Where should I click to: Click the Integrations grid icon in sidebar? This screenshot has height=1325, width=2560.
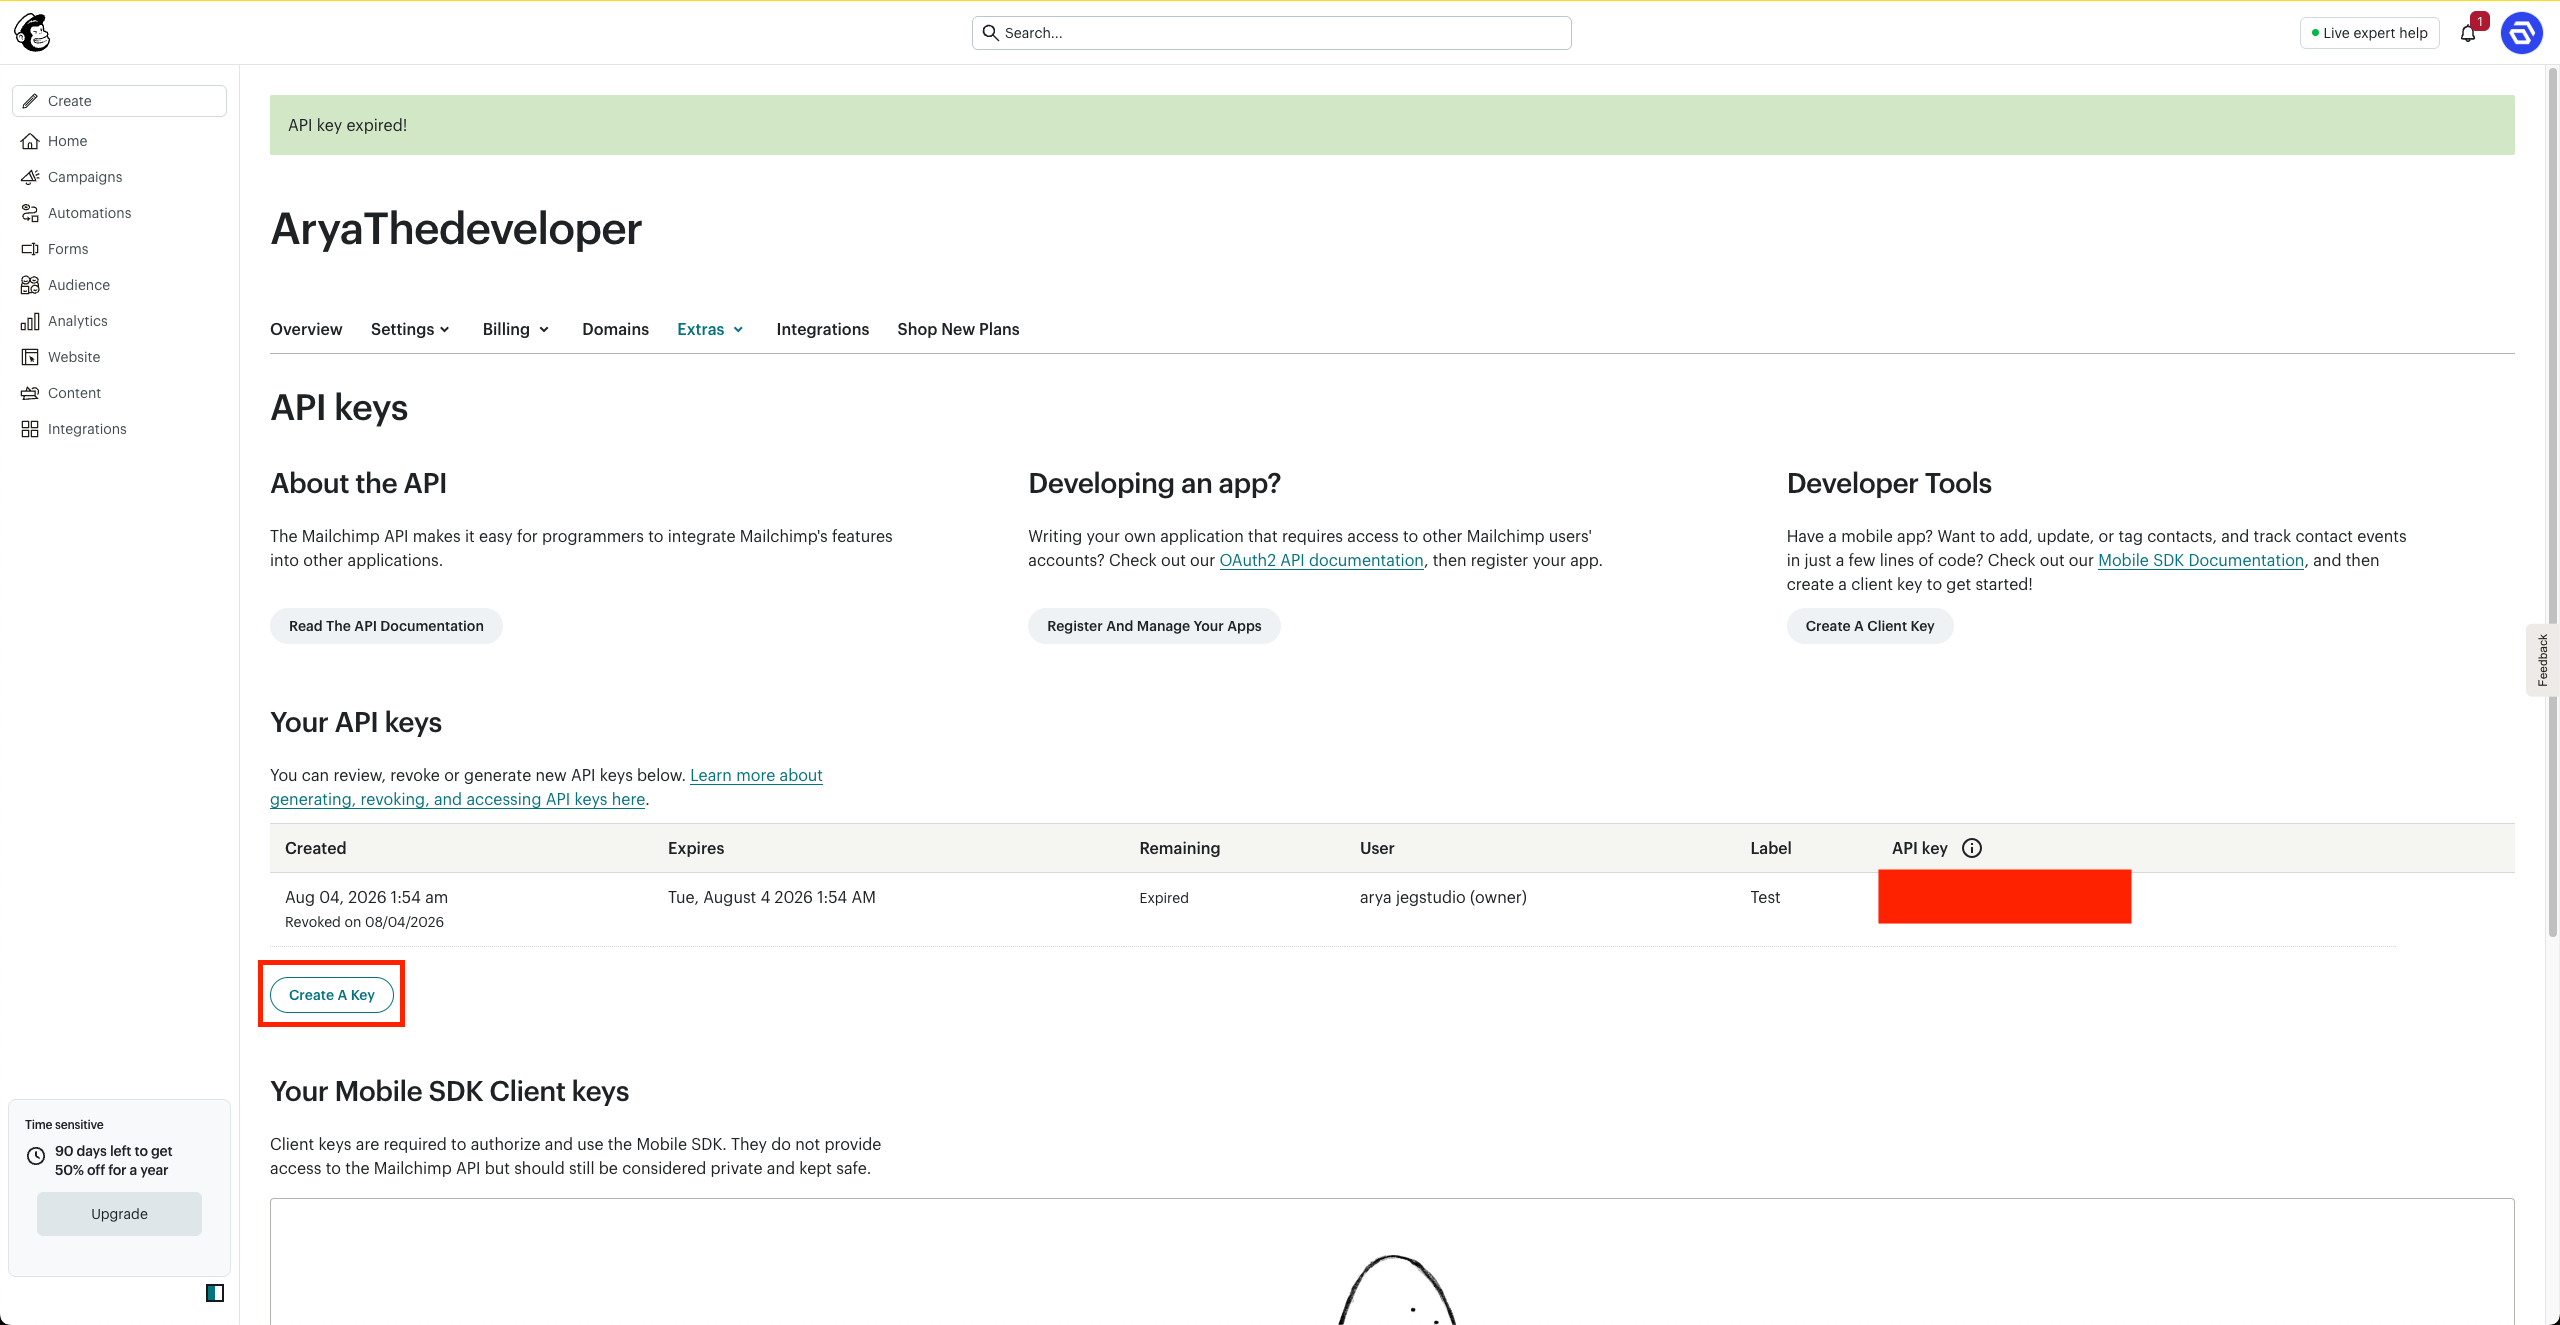tap(30, 429)
